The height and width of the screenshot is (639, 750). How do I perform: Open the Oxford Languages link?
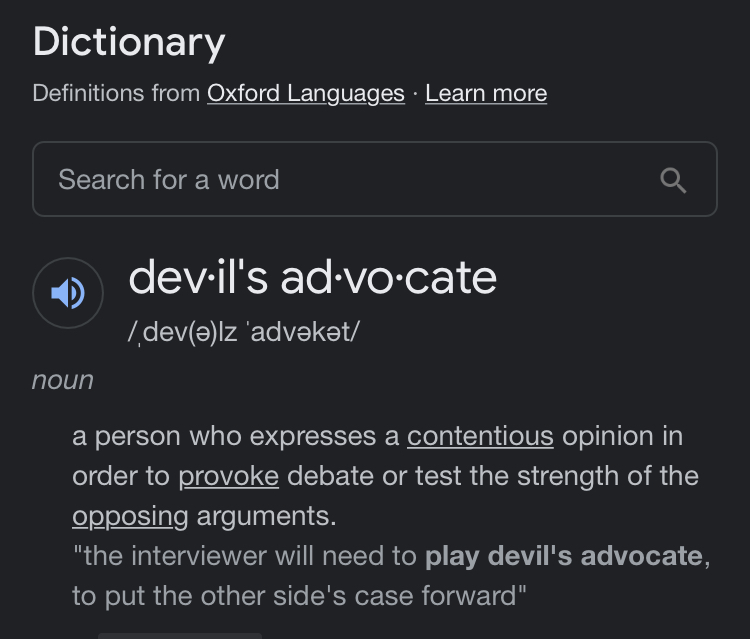pyautogui.click(x=306, y=93)
